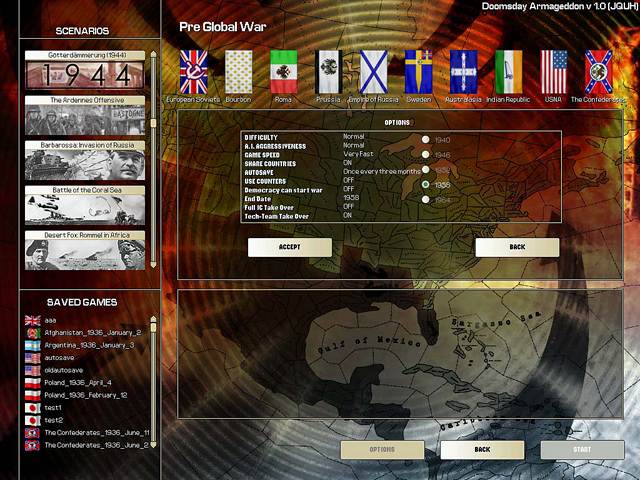The image size is (640, 480).
Task: Select the 1964 end date radio button
Action: (426, 200)
